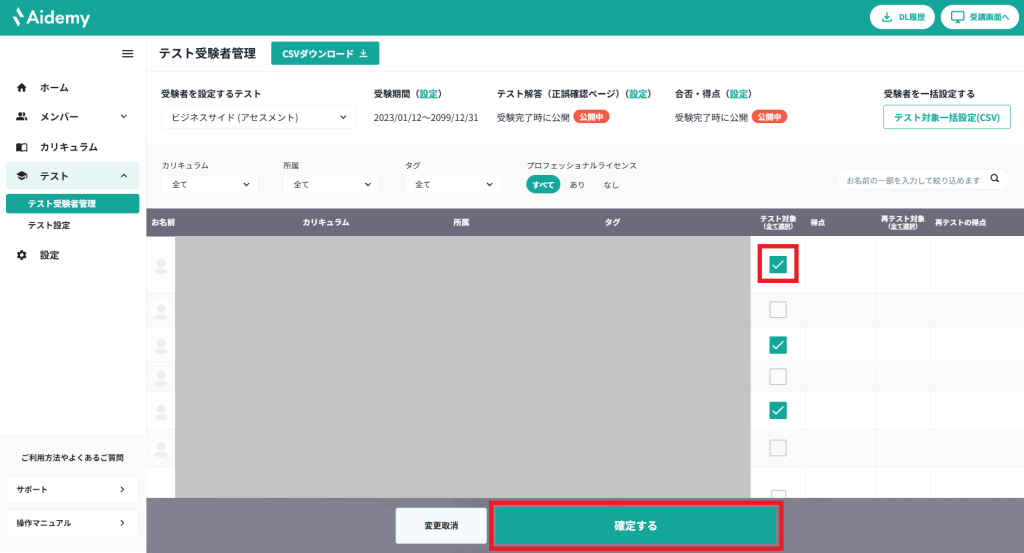
Task: Click the 設定 gear icon in sidebar
Action: coord(22,255)
